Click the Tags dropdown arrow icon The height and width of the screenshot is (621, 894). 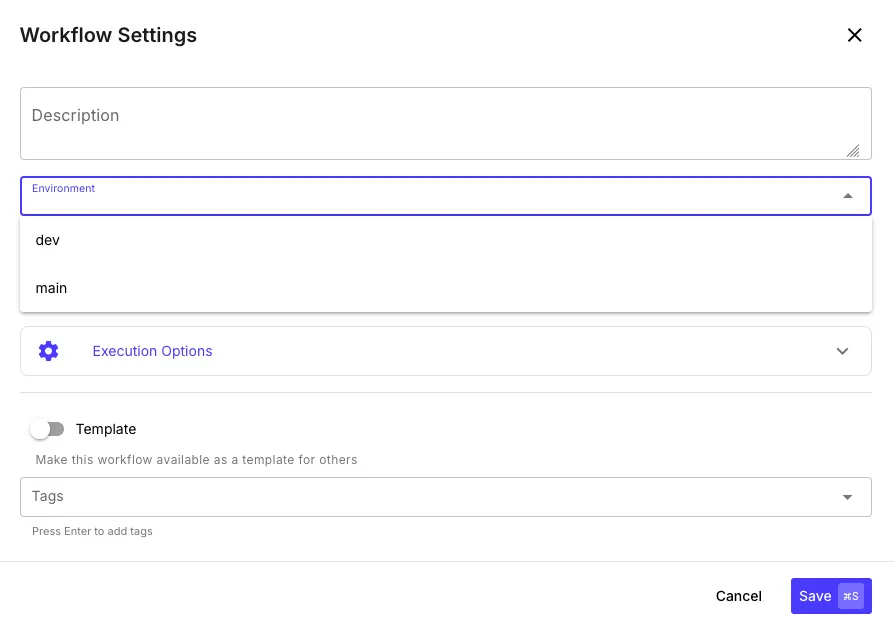(847, 496)
